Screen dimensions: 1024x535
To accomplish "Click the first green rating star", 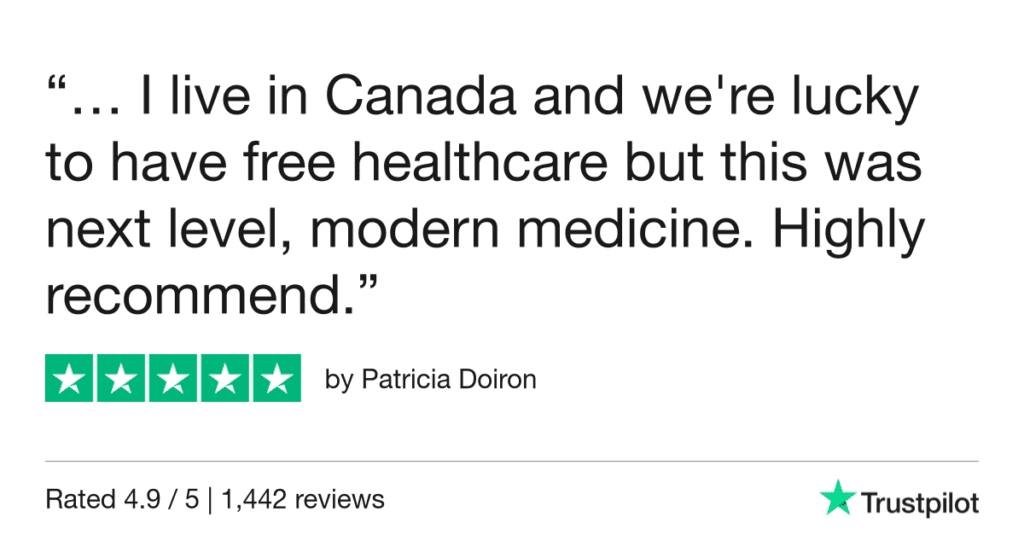I will pos(69,378).
